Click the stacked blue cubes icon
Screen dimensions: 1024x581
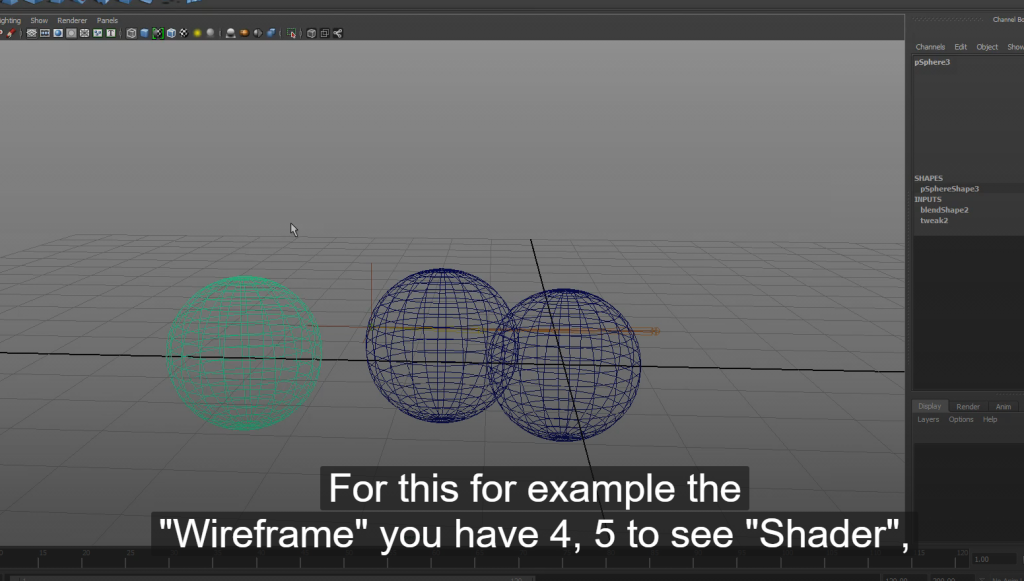(x=270, y=33)
